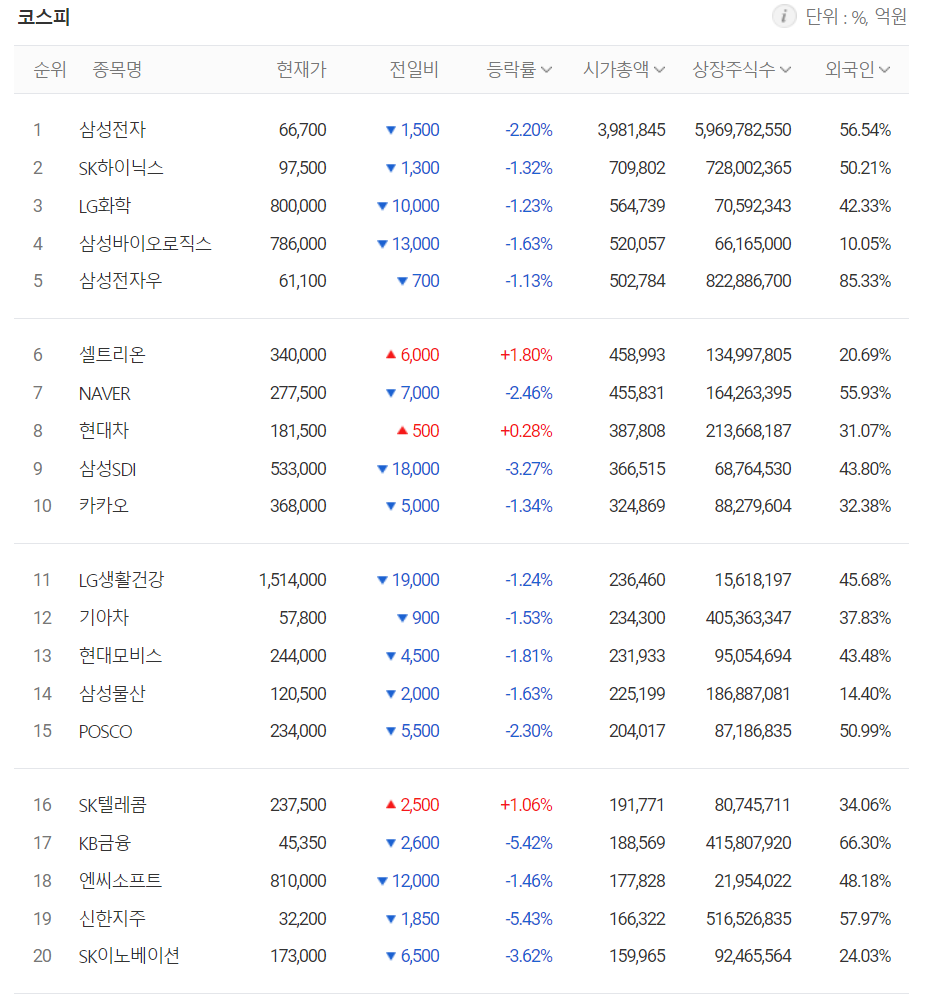Click the 현재가 column header
Screen dimensions: 935x1003
click(301, 69)
